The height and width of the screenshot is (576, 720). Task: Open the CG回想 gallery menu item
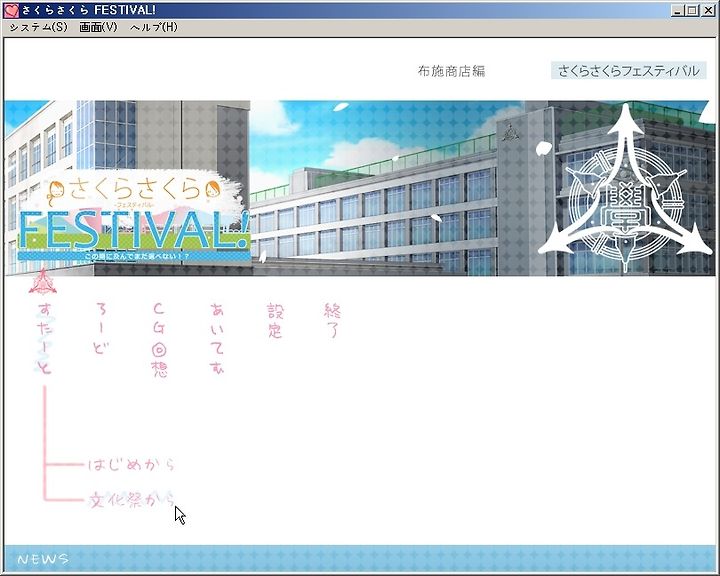point(159,340)
